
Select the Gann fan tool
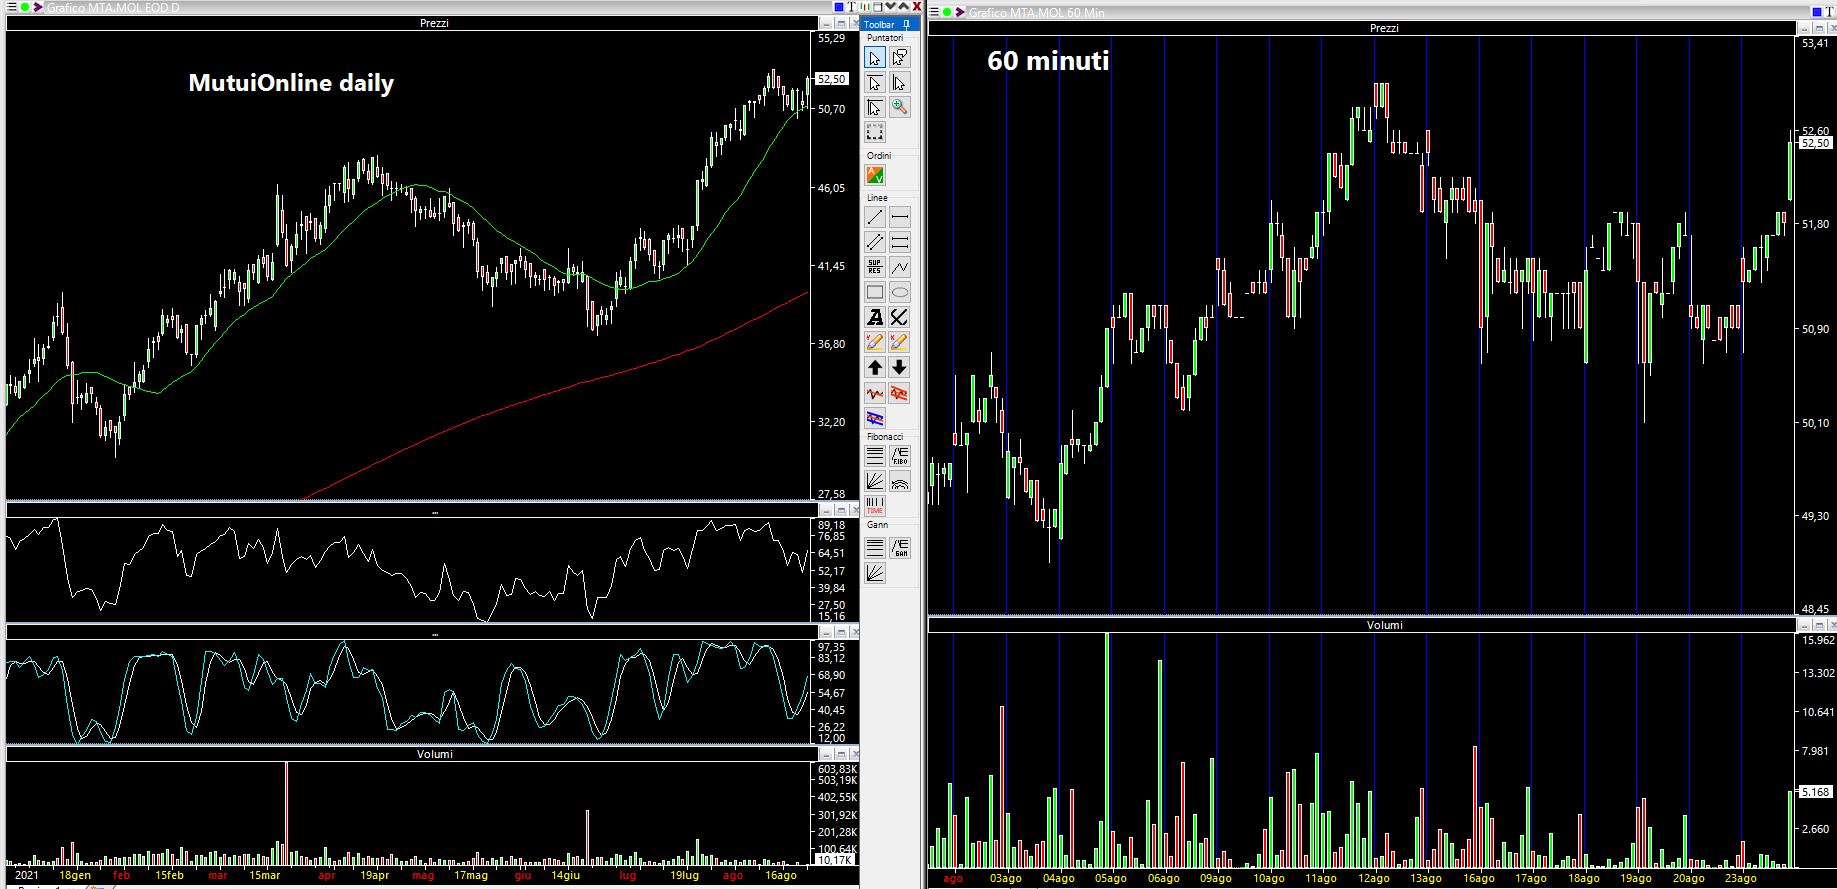(x=875, y=573)
